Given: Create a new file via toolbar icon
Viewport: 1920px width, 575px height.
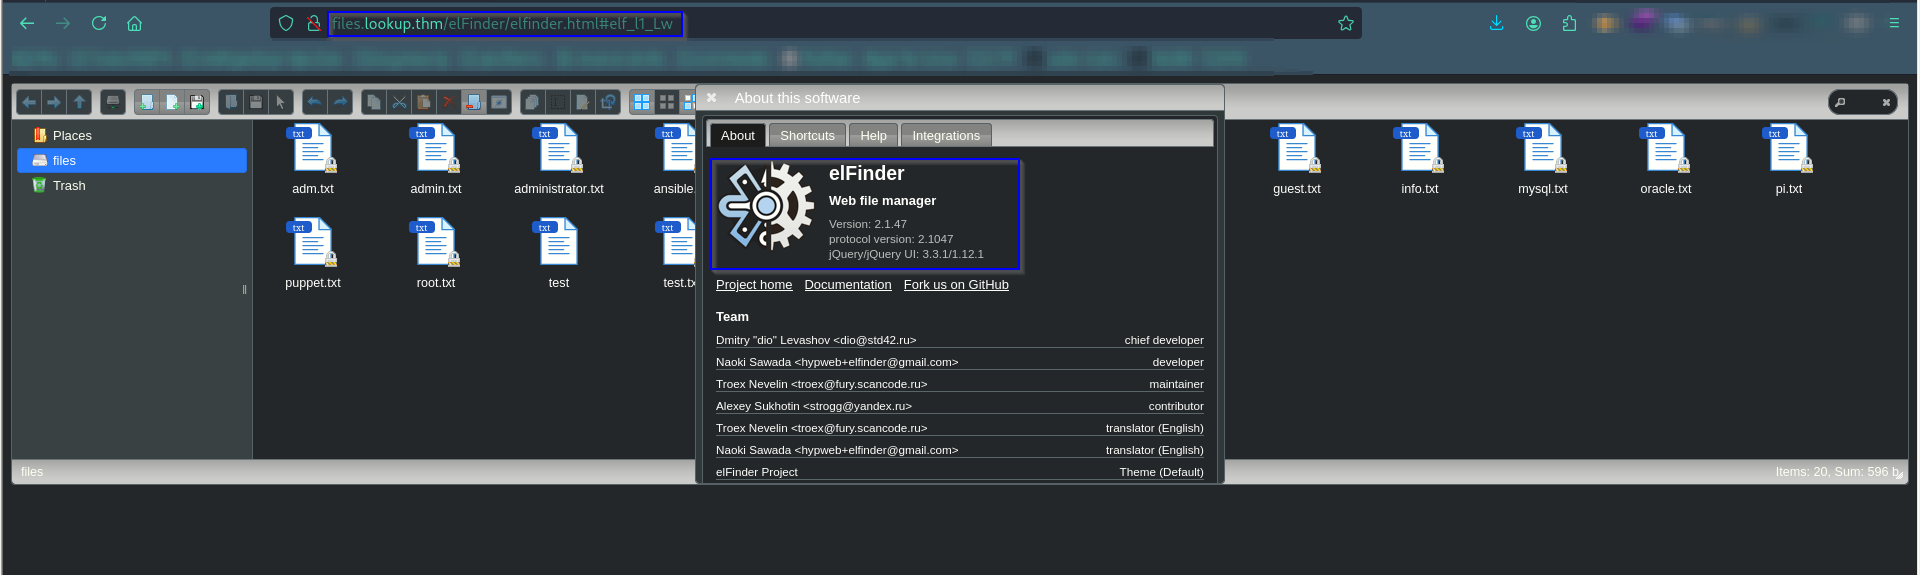Looking at the screenshot, I should pos(172,102).
